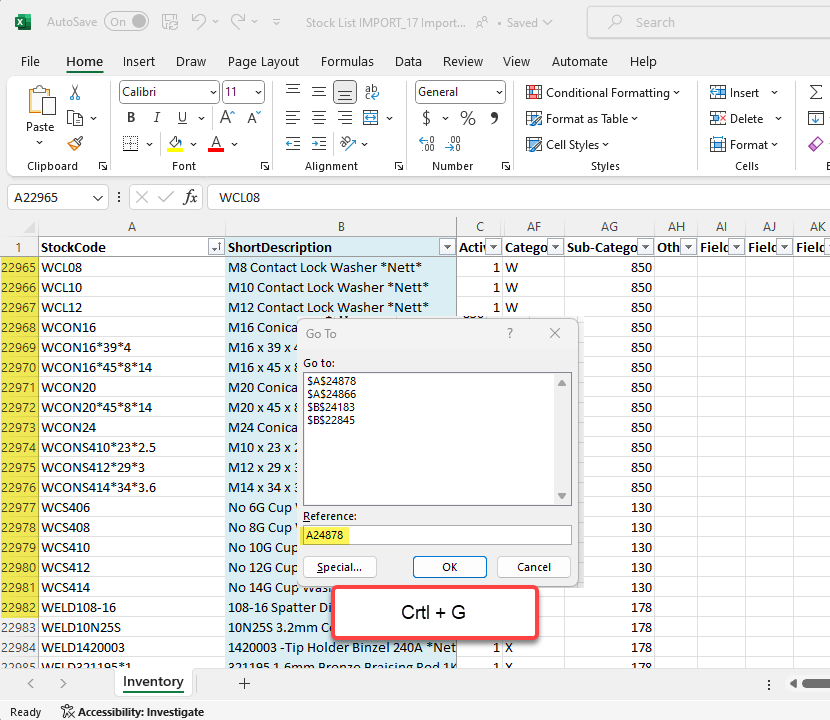
Task: Toggle the StockCode column filter button
Action: point(215,247)
